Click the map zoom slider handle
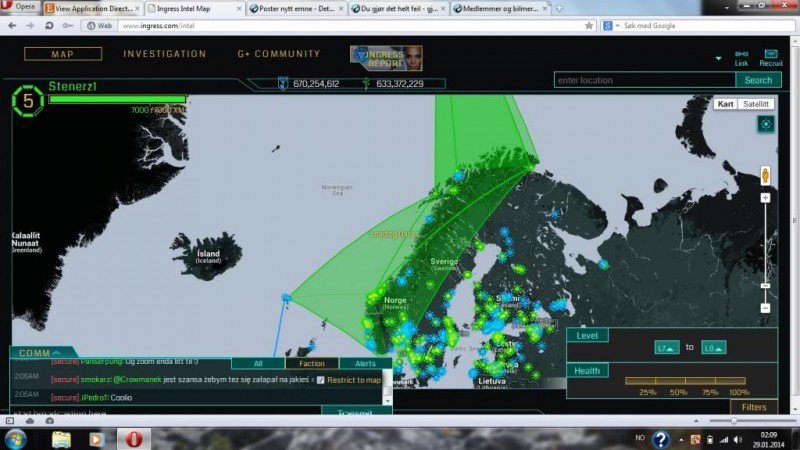The height and width of the screenshot is (450, 800). point(765,286)
